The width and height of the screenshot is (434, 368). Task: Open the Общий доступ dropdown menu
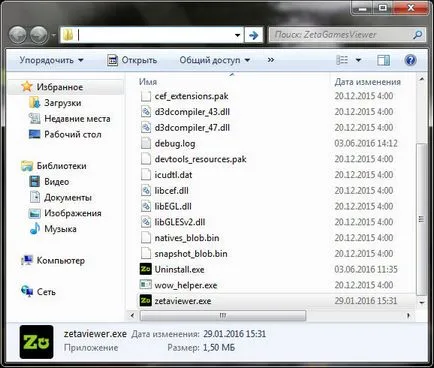coord(215,60)
